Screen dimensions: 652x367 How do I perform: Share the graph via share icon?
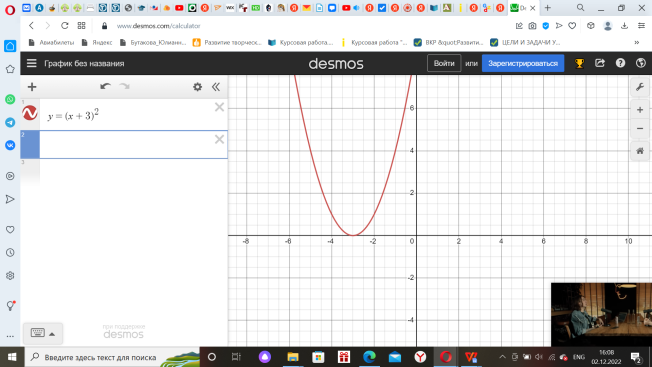point(600,63)
